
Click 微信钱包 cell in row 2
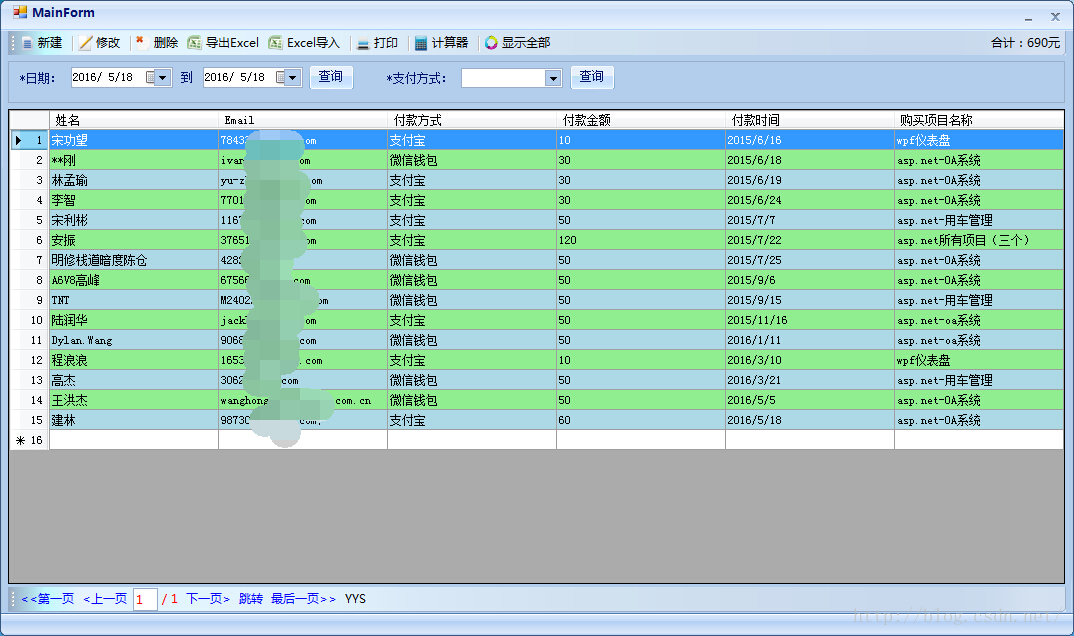click(472, 160)
